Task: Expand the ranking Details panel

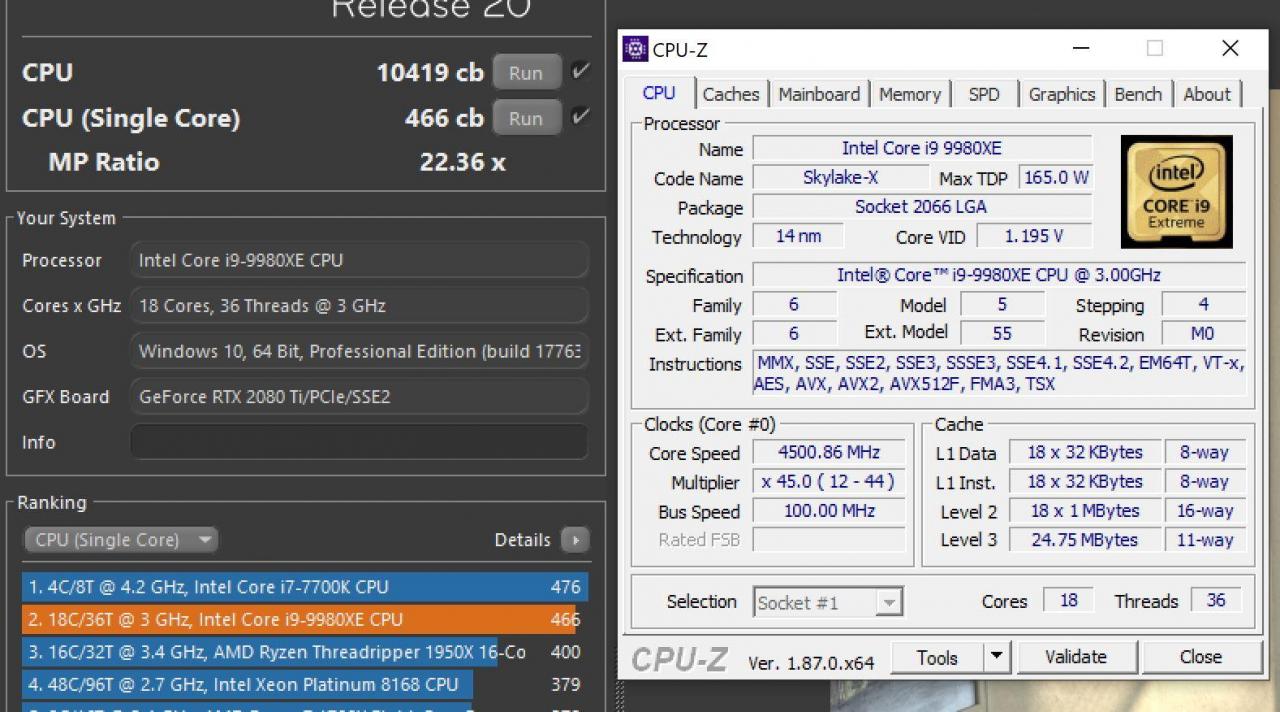Action: [x=575, y=539]
